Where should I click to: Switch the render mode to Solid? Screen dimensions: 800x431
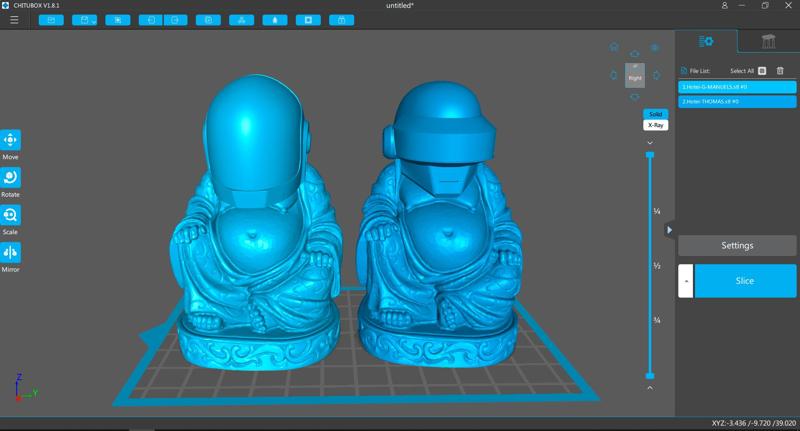[656, 114]
